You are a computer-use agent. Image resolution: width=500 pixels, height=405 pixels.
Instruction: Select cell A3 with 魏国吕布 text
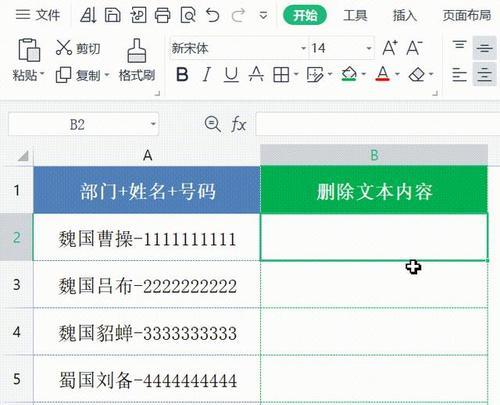coord(147,284)
